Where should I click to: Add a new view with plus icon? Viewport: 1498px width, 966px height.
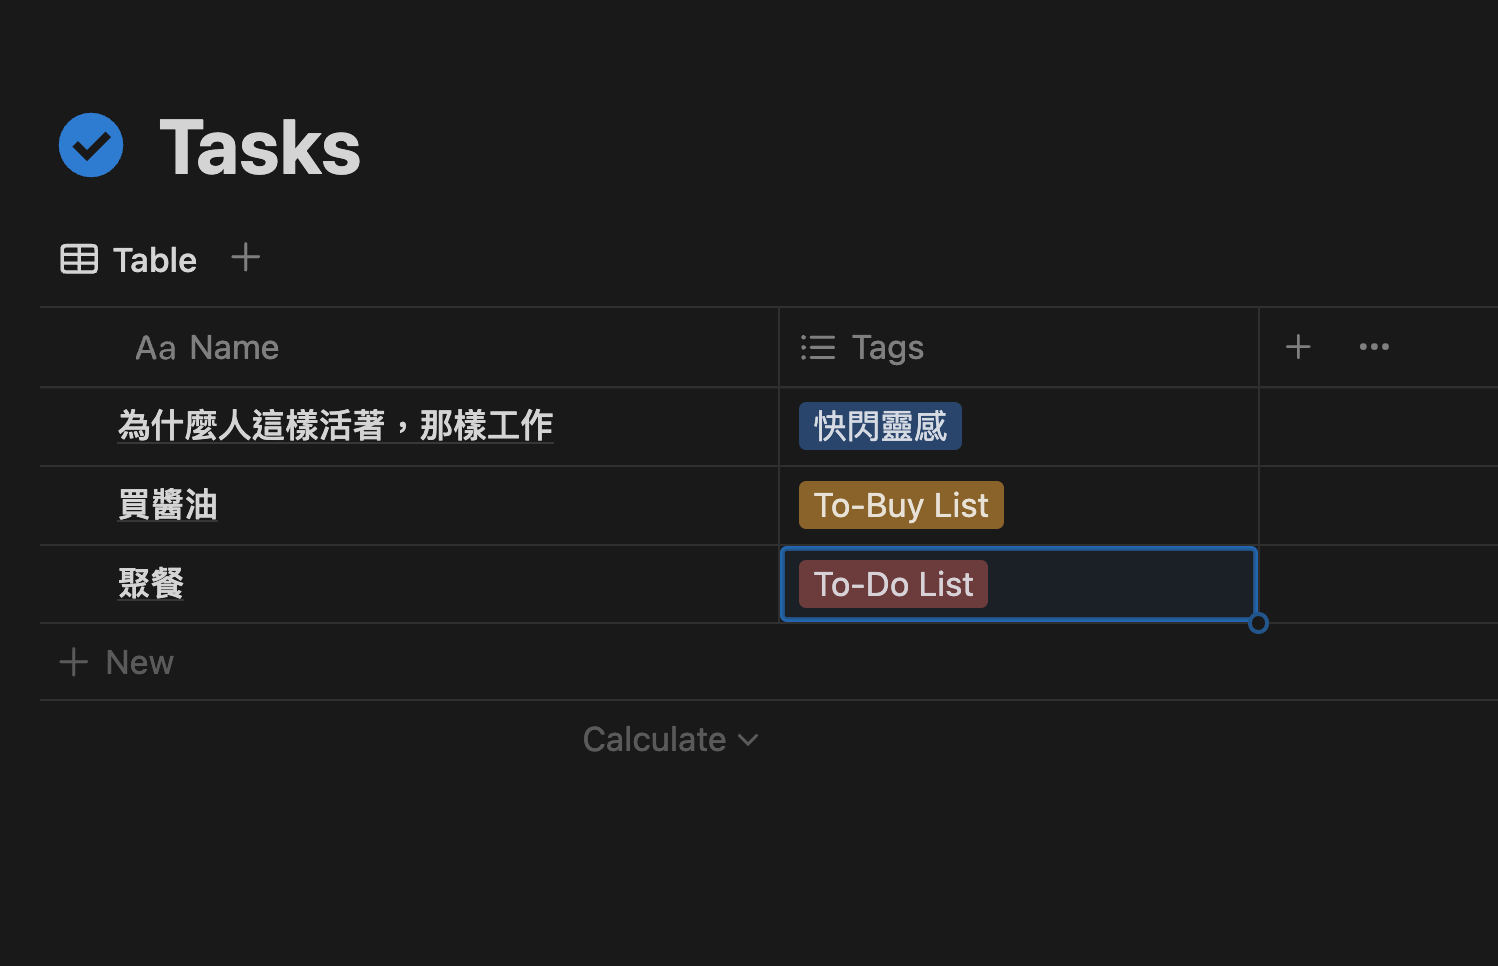point(245,258)
